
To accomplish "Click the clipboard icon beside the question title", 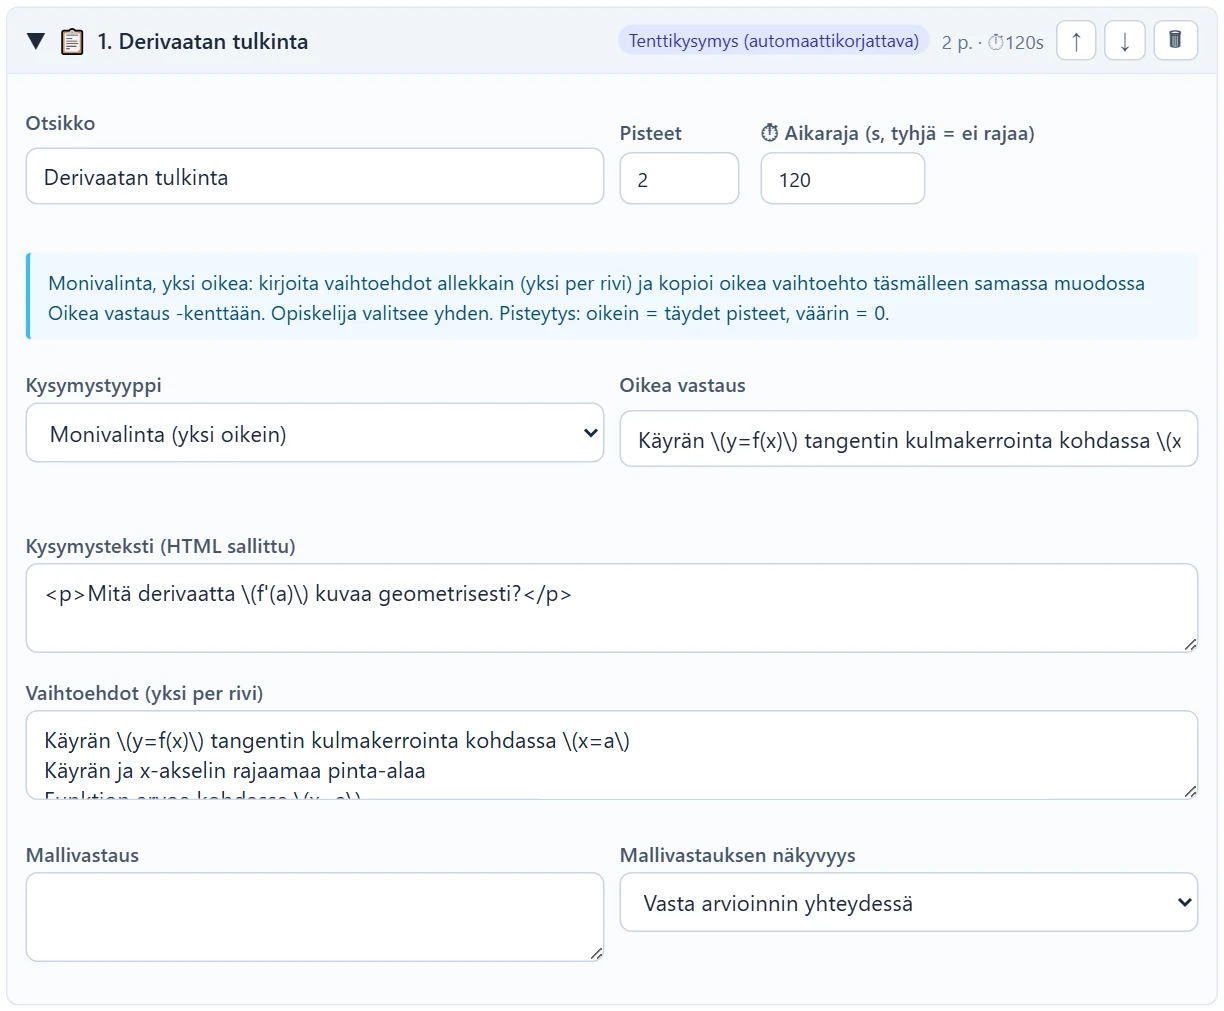I will tap(72, 41).
